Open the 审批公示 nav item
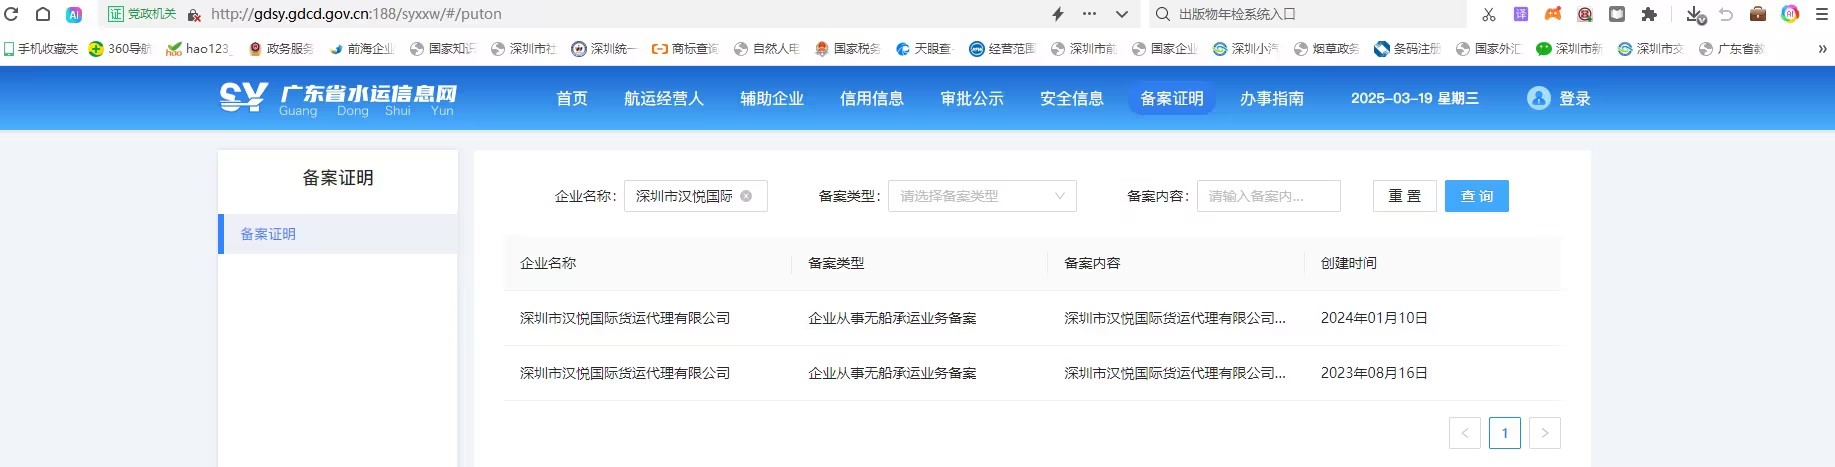 coord(972,98)
